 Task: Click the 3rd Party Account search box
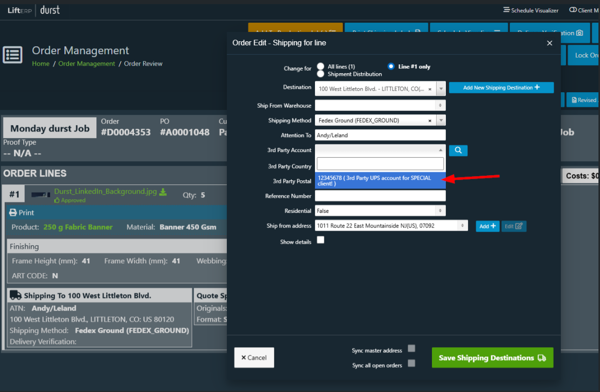point(380,163)
